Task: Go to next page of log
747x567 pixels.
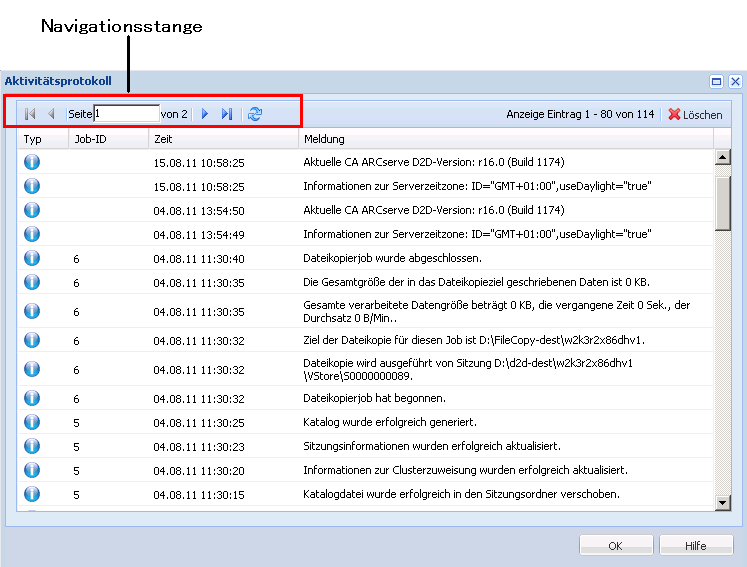Action: point(205,114)
